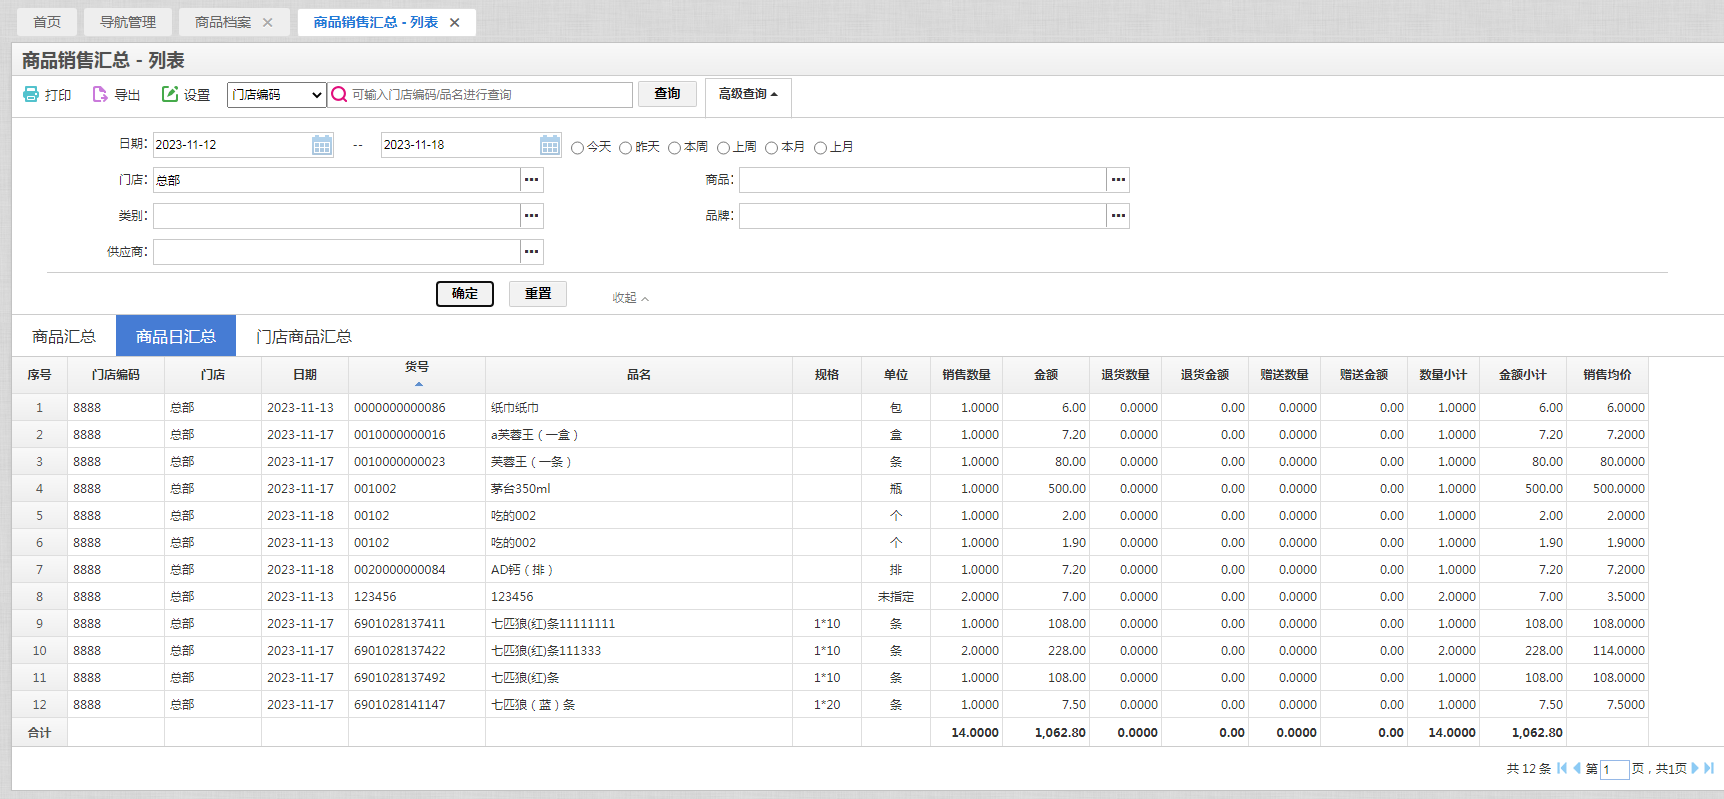Viewport: 1724px width, 799px height.
Task: Switch to the 首页 tab
Action: (47, 22)
